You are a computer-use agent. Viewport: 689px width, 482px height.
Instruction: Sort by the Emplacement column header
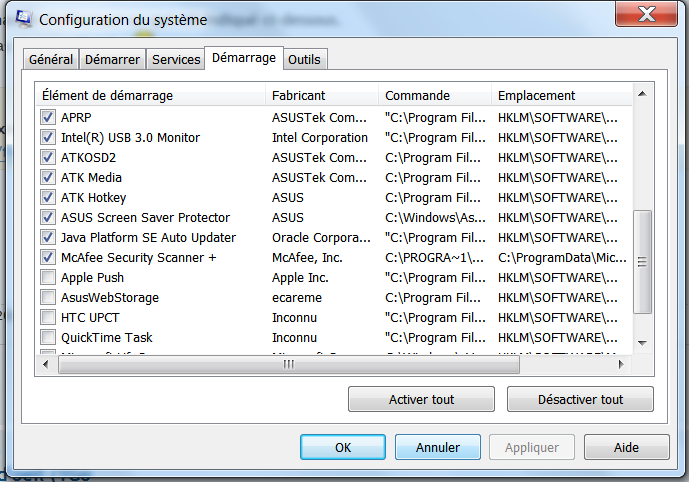click(x=562, y=95)
